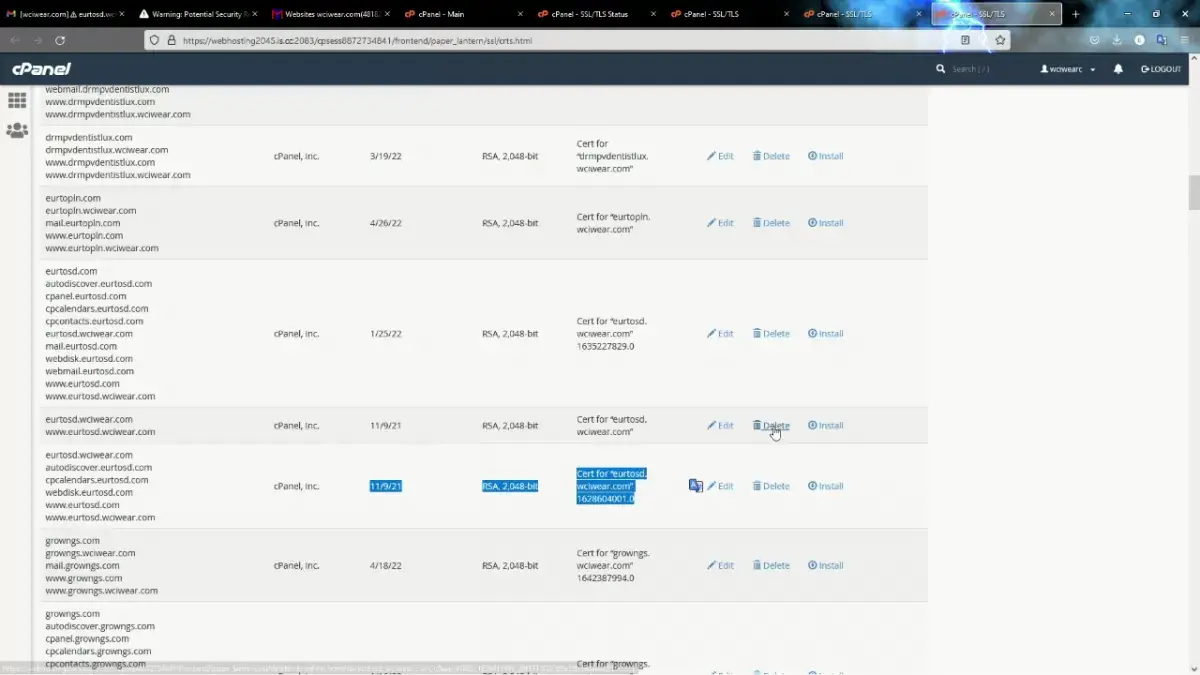The height and width of the screenshot is (675, 1200).
Task: Close the Websites wciwear.com tab
Action: click(388, 14)
